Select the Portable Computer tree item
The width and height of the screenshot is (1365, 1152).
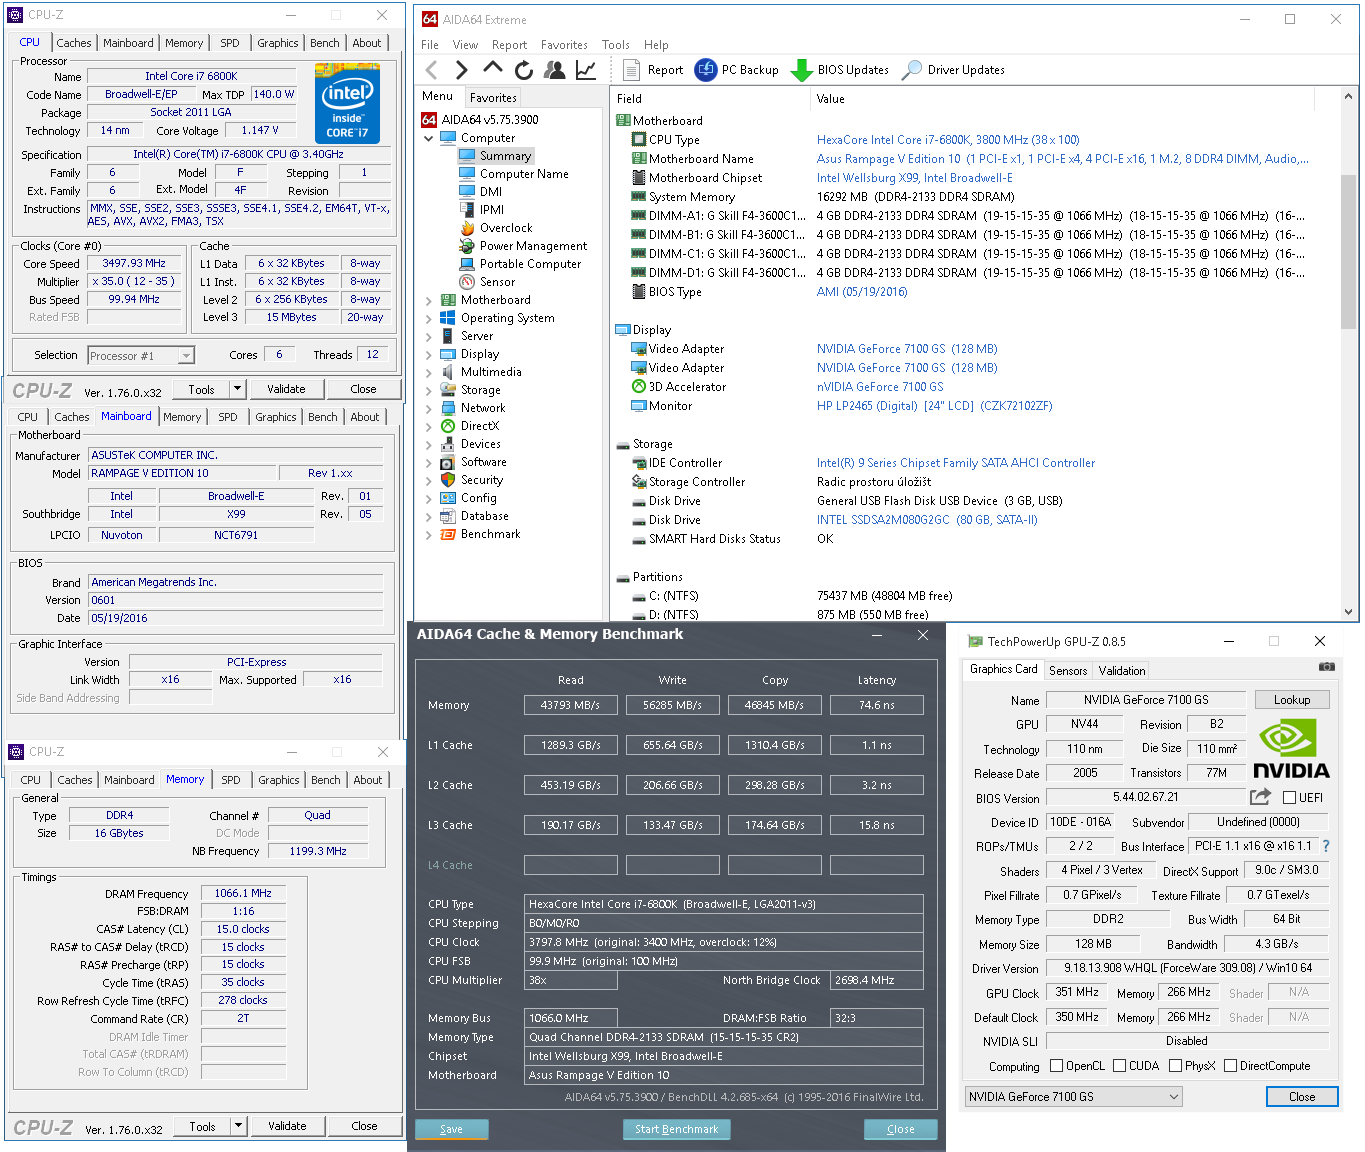coord(530,264)
